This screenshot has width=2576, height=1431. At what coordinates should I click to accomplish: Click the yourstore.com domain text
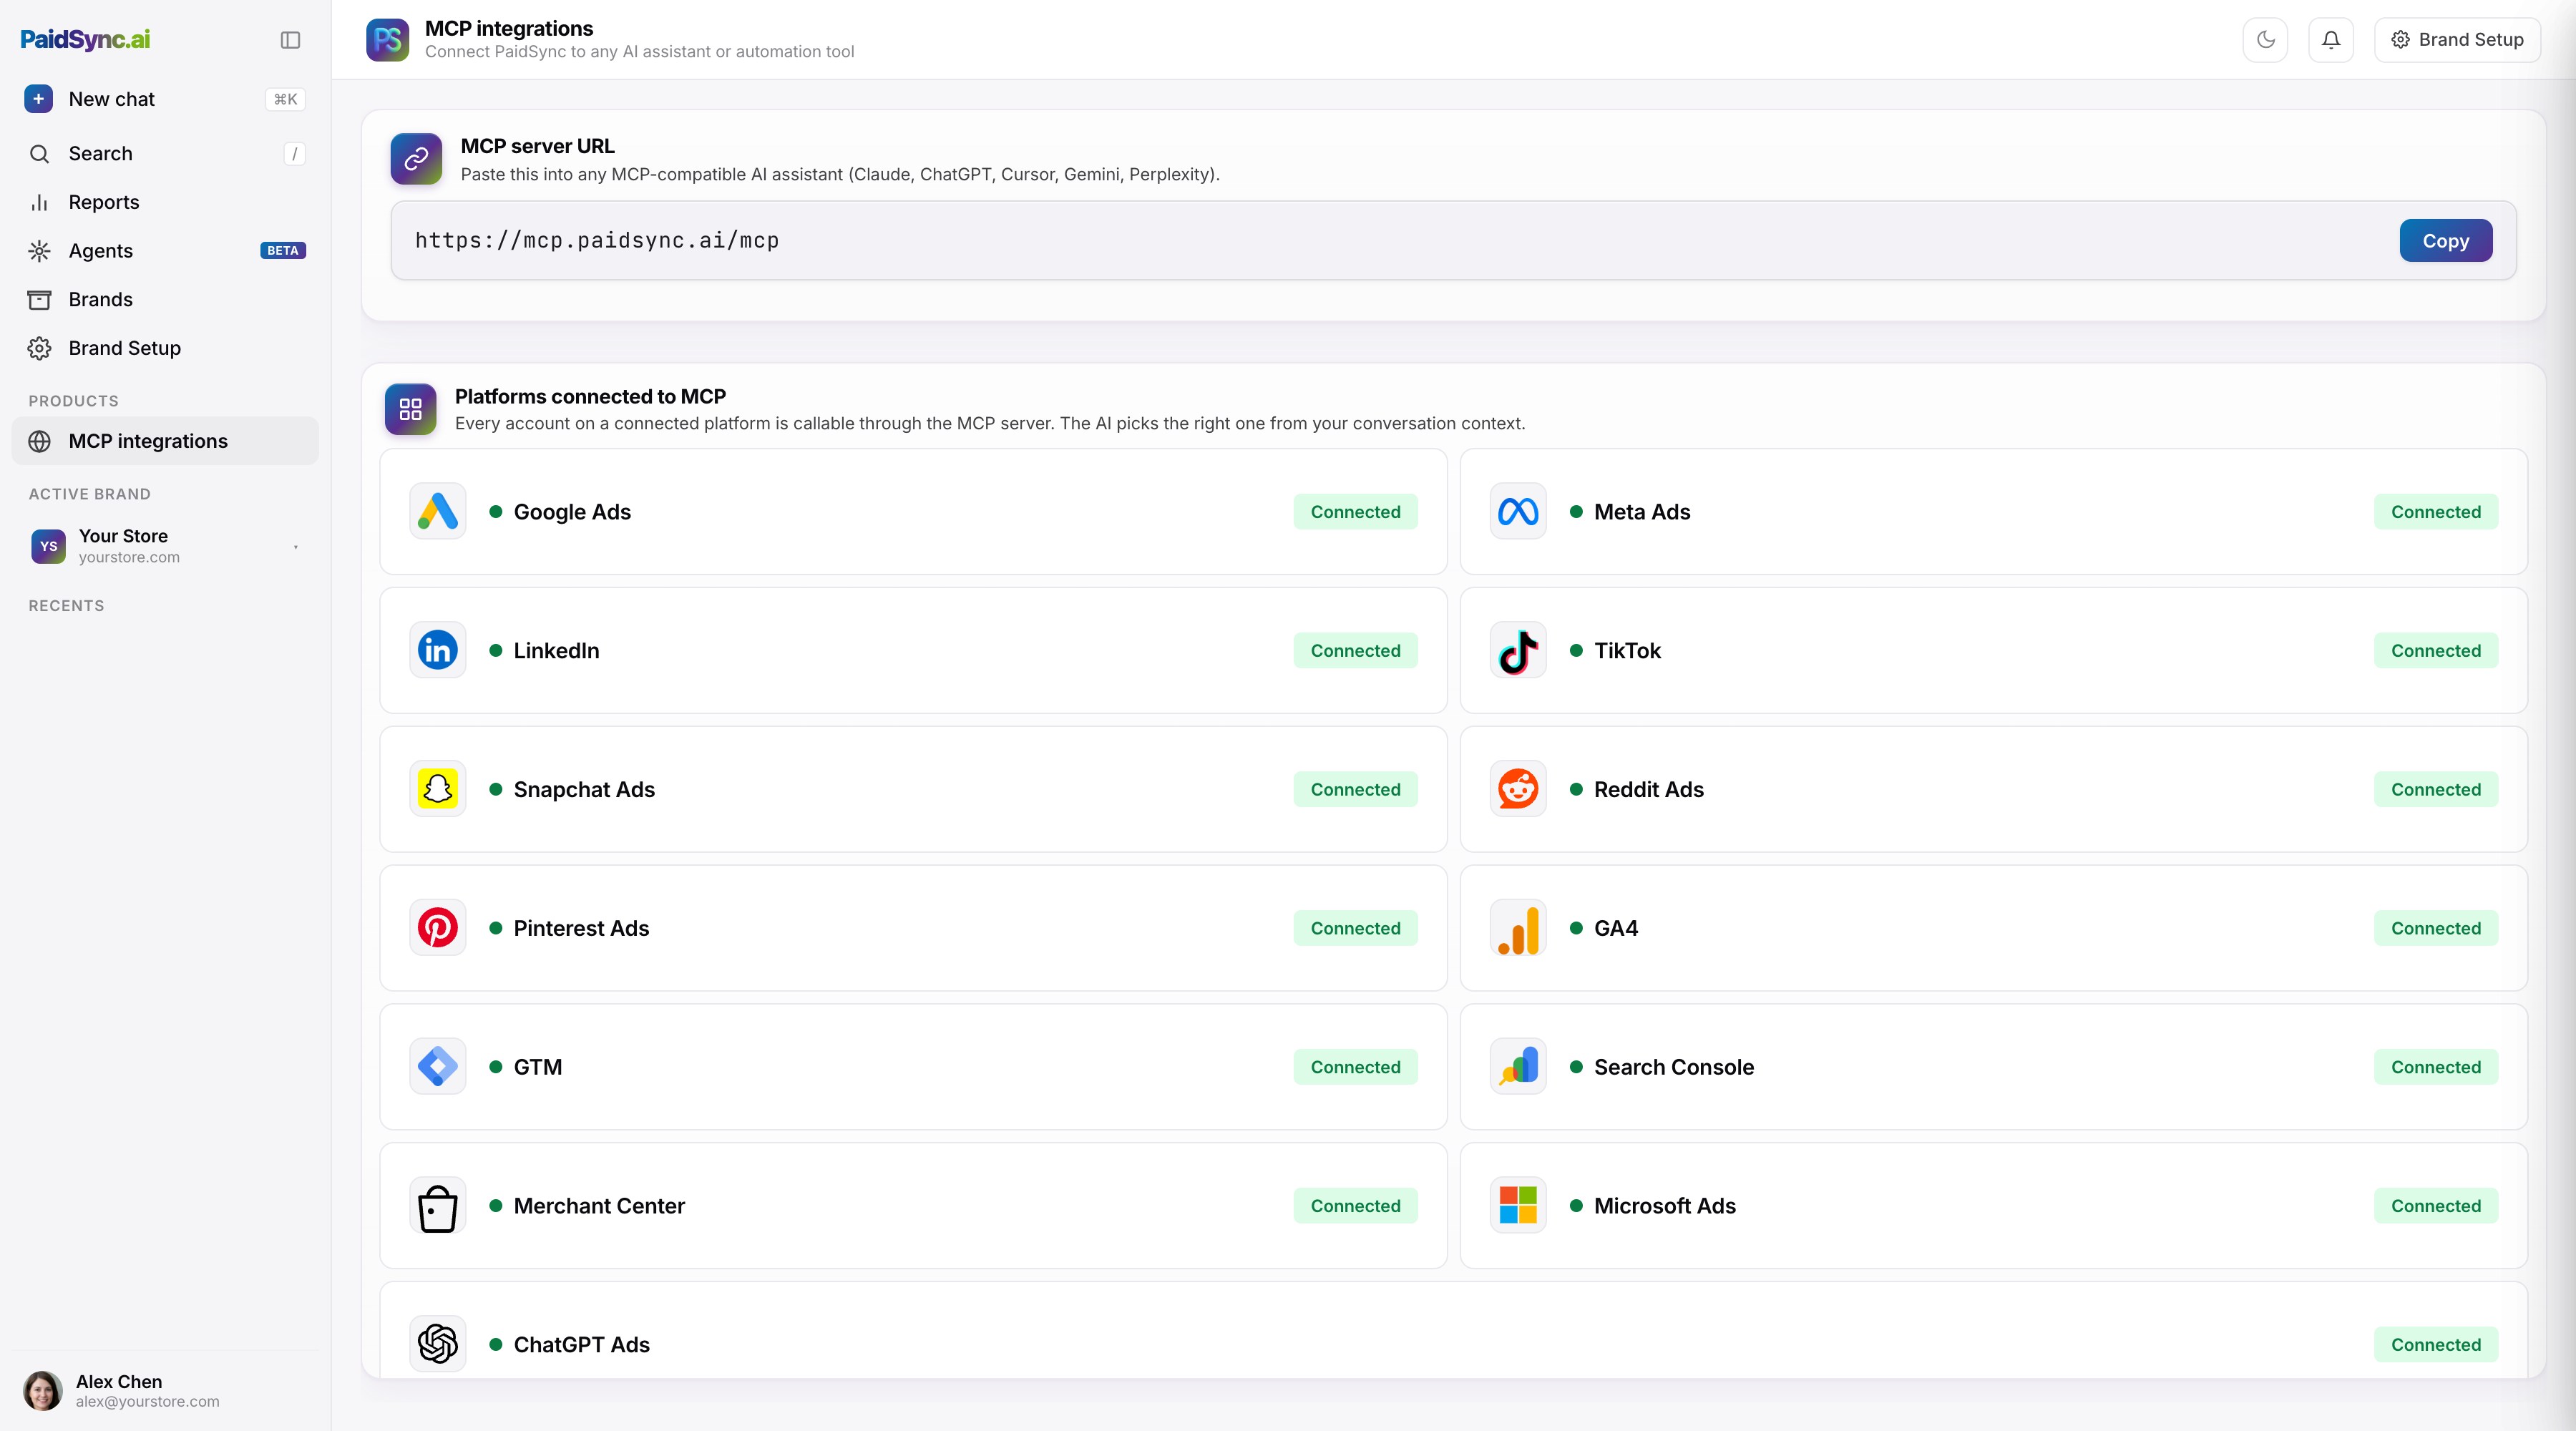click(x=129, y=557)
